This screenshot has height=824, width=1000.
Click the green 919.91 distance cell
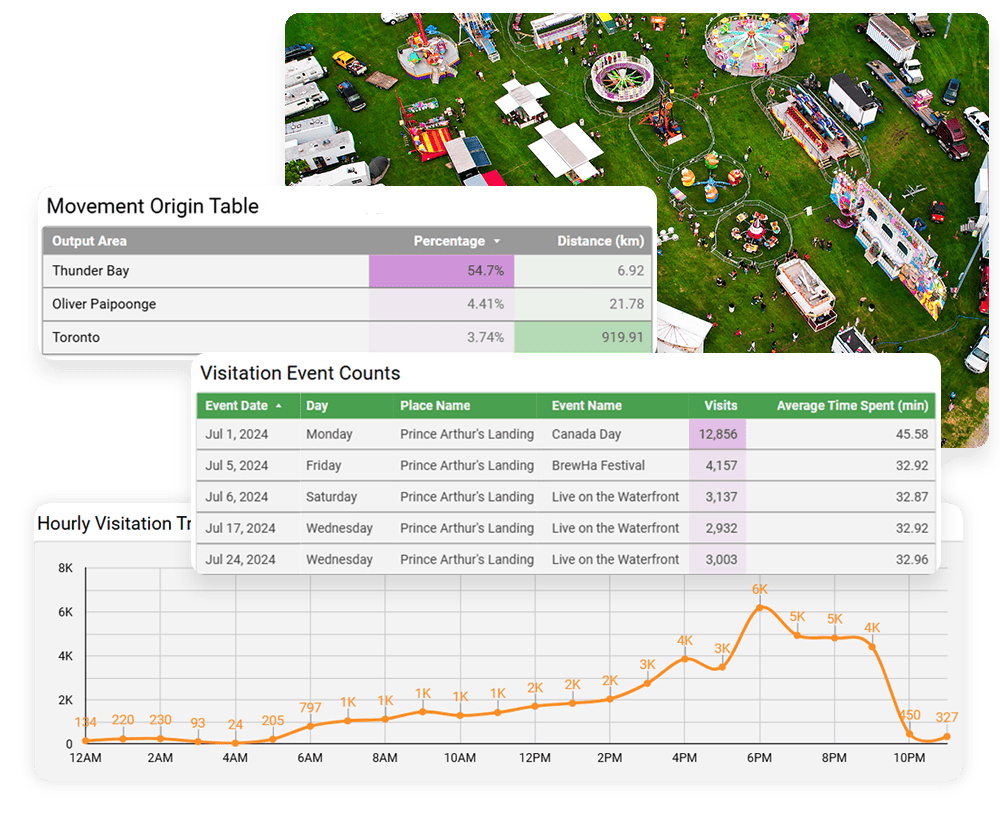click(582, 337)
